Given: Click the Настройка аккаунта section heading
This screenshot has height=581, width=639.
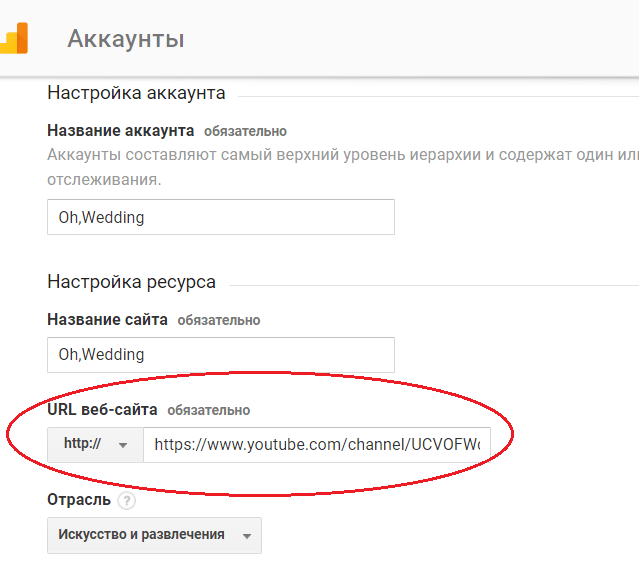Looking at the screenshot, I should pyautogui.click(x=136, y=93).
